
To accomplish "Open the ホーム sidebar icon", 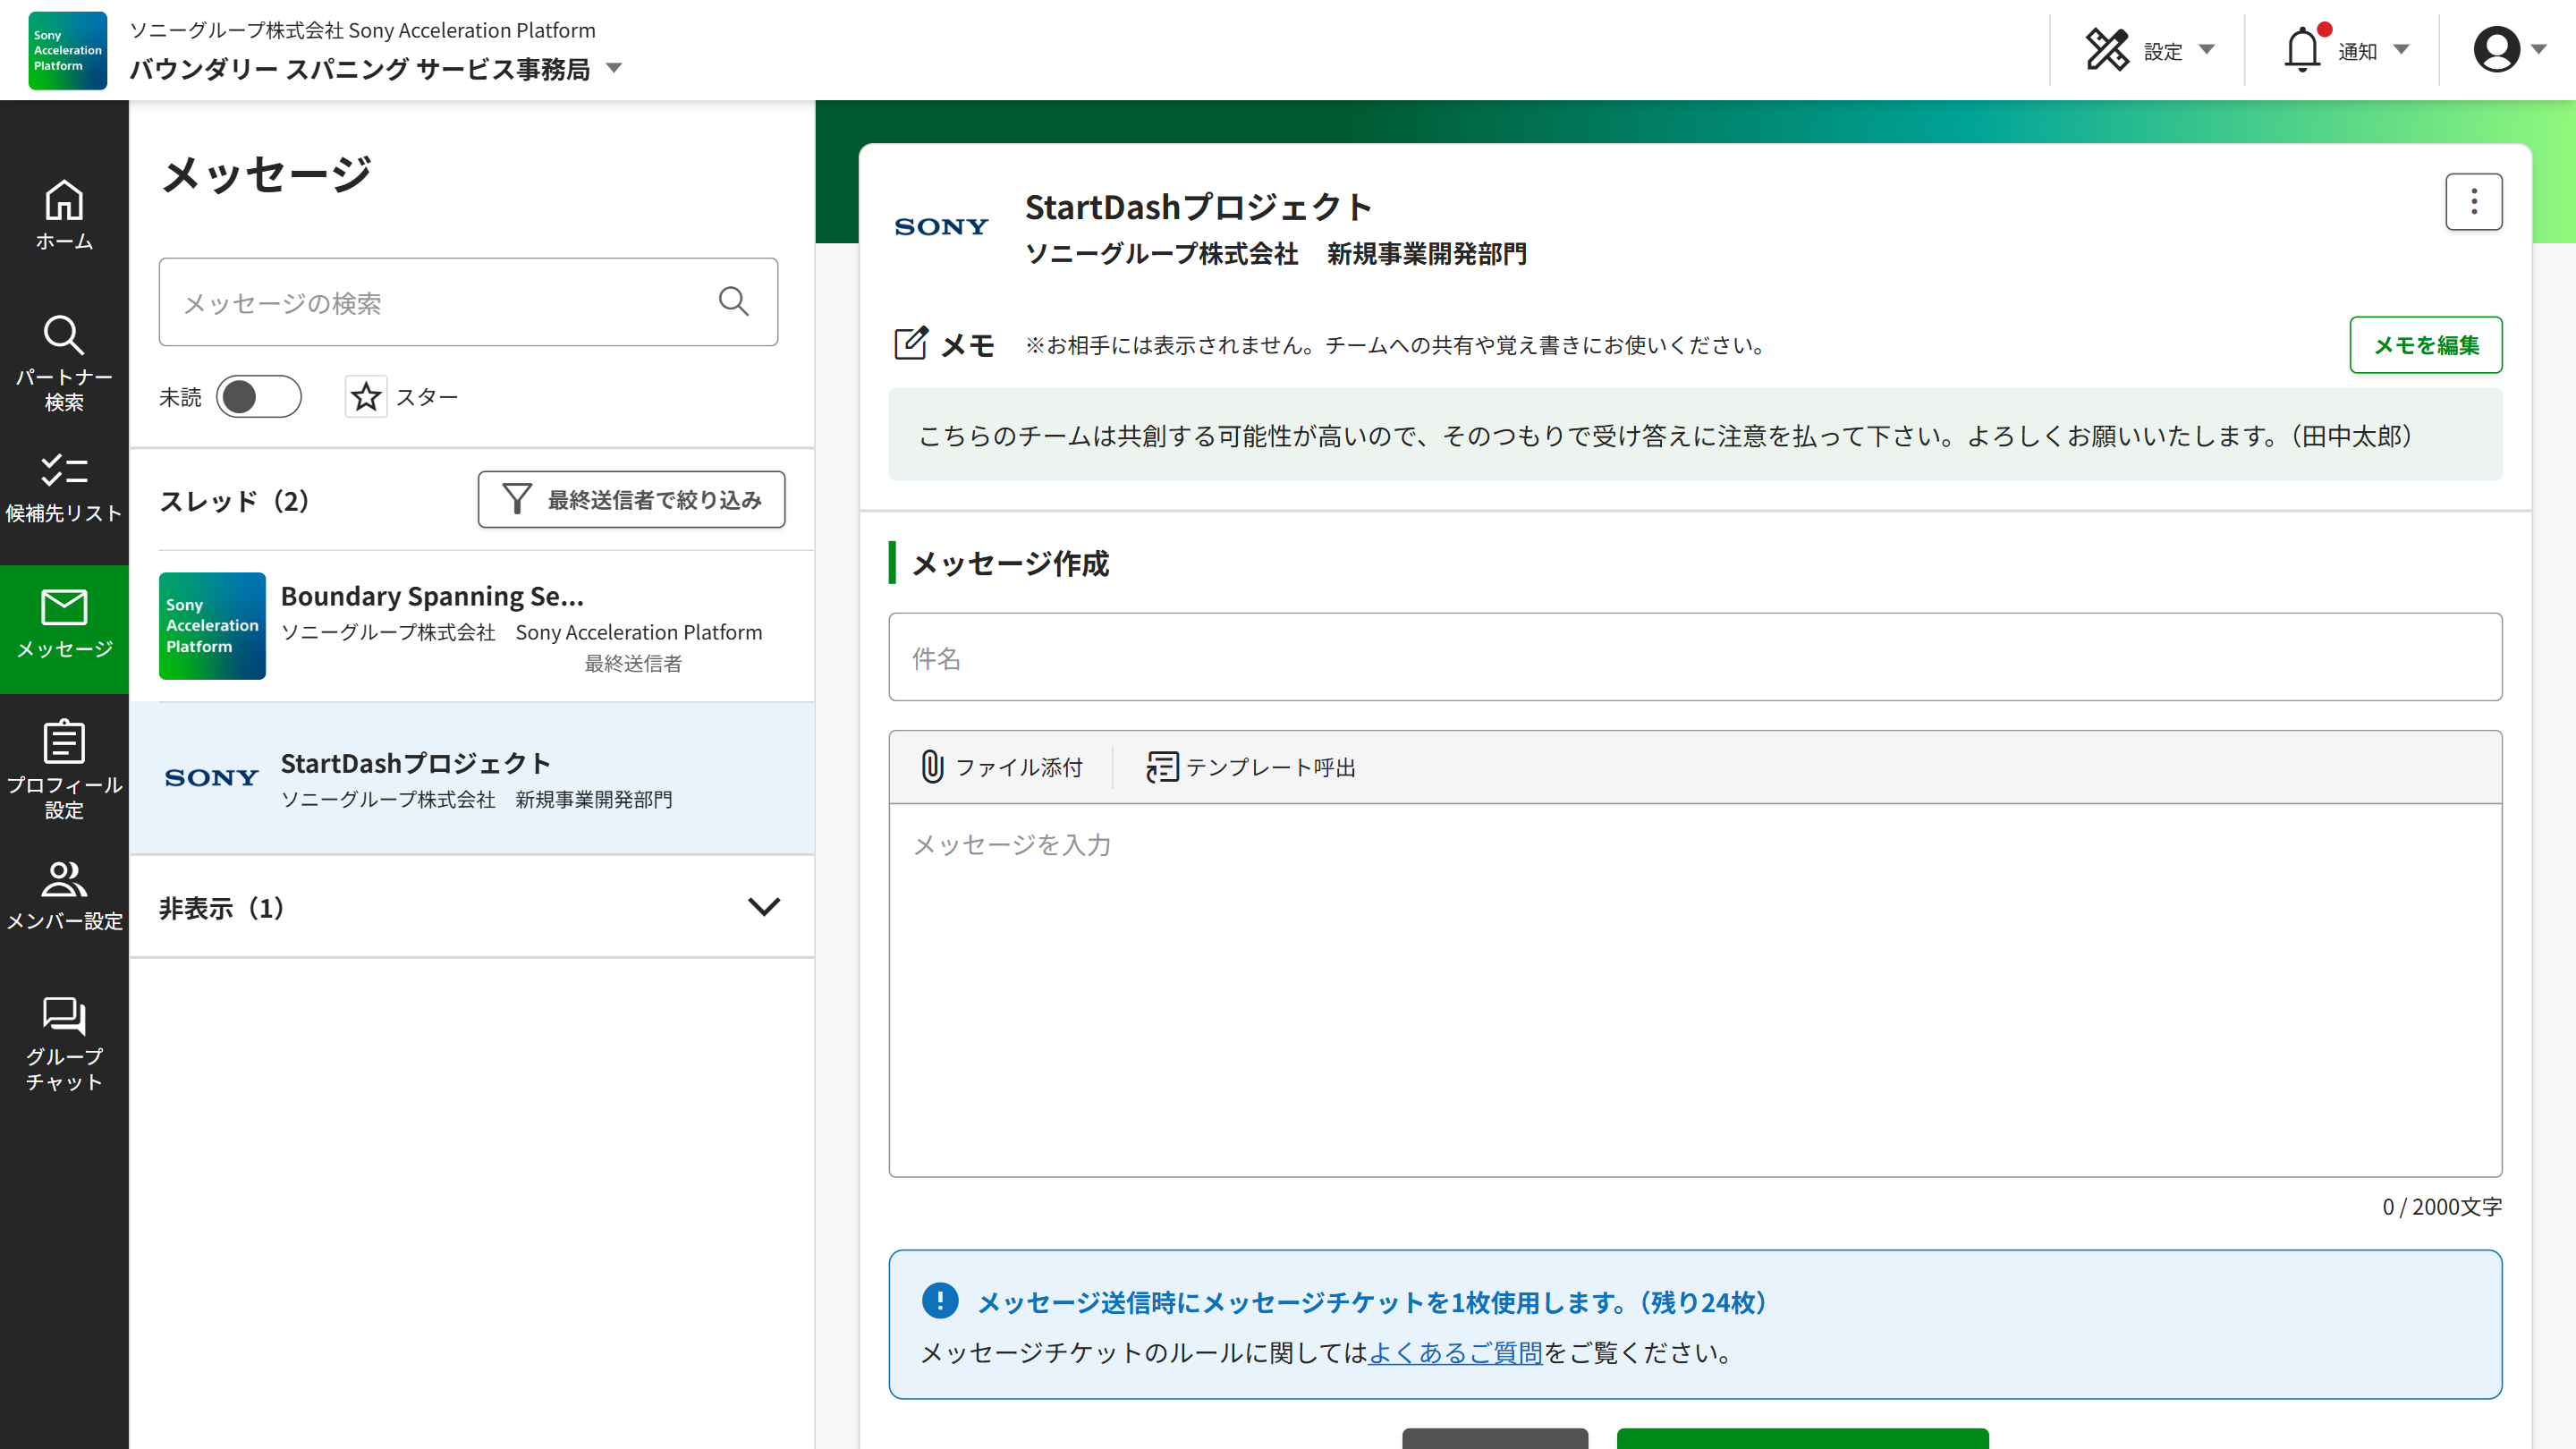I will click(x=64, y=214).
